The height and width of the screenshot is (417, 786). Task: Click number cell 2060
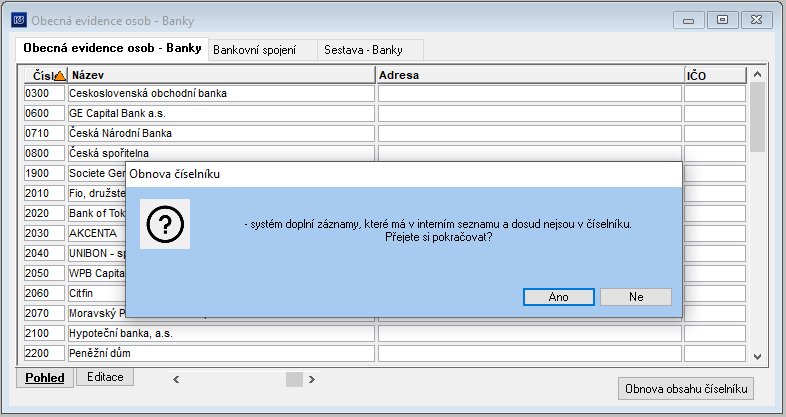pyautogui.click(x=44, y=293)
